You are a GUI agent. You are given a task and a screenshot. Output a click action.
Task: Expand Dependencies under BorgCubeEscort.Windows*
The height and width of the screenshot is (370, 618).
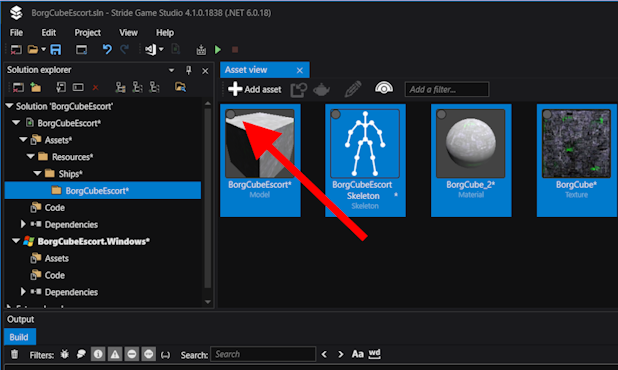coord(23,292)
